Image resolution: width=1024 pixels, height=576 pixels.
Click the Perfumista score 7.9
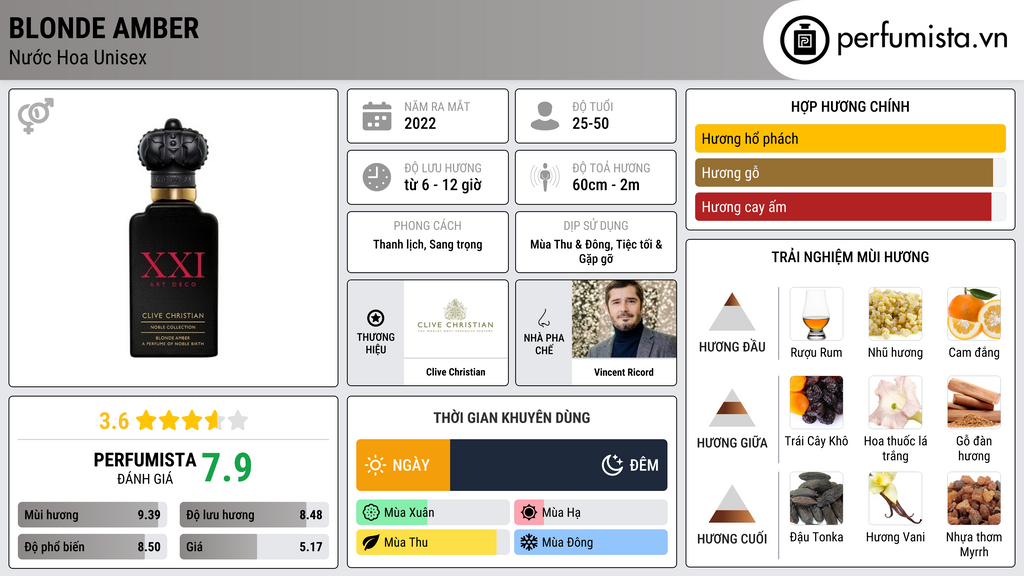pos(227,468)
